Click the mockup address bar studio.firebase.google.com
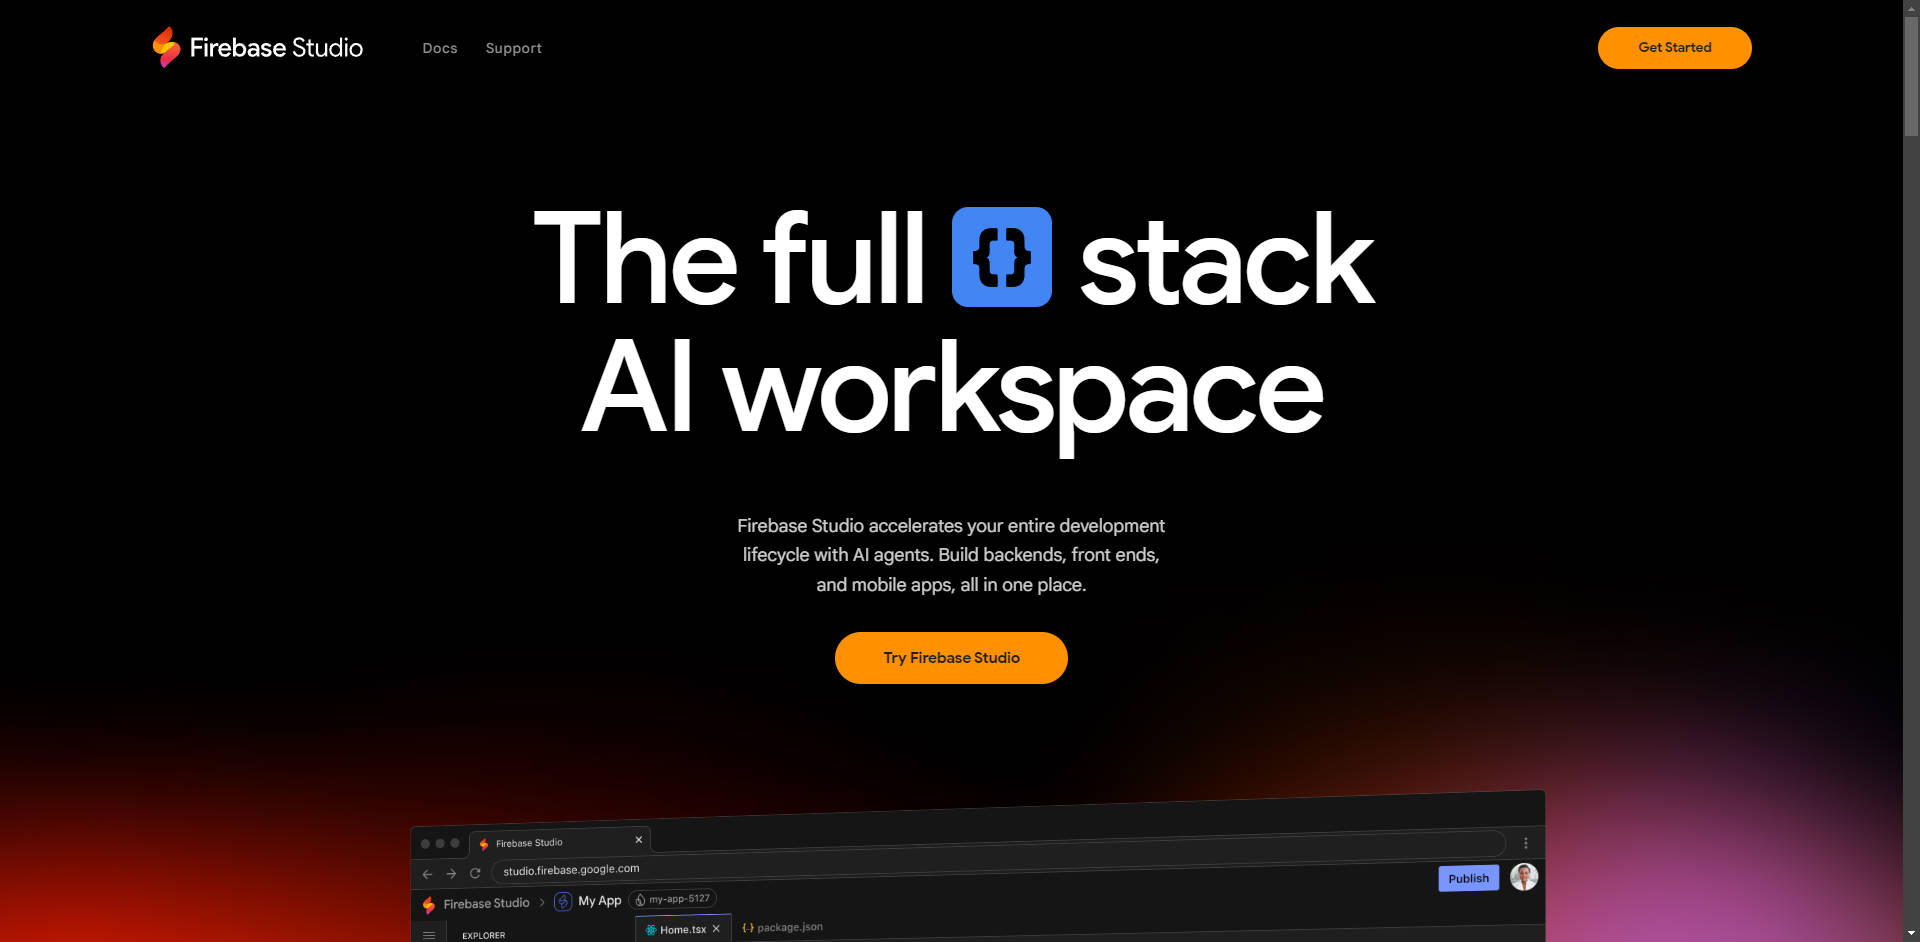This screenshot has width=1920, height=942. pos(998,858)
